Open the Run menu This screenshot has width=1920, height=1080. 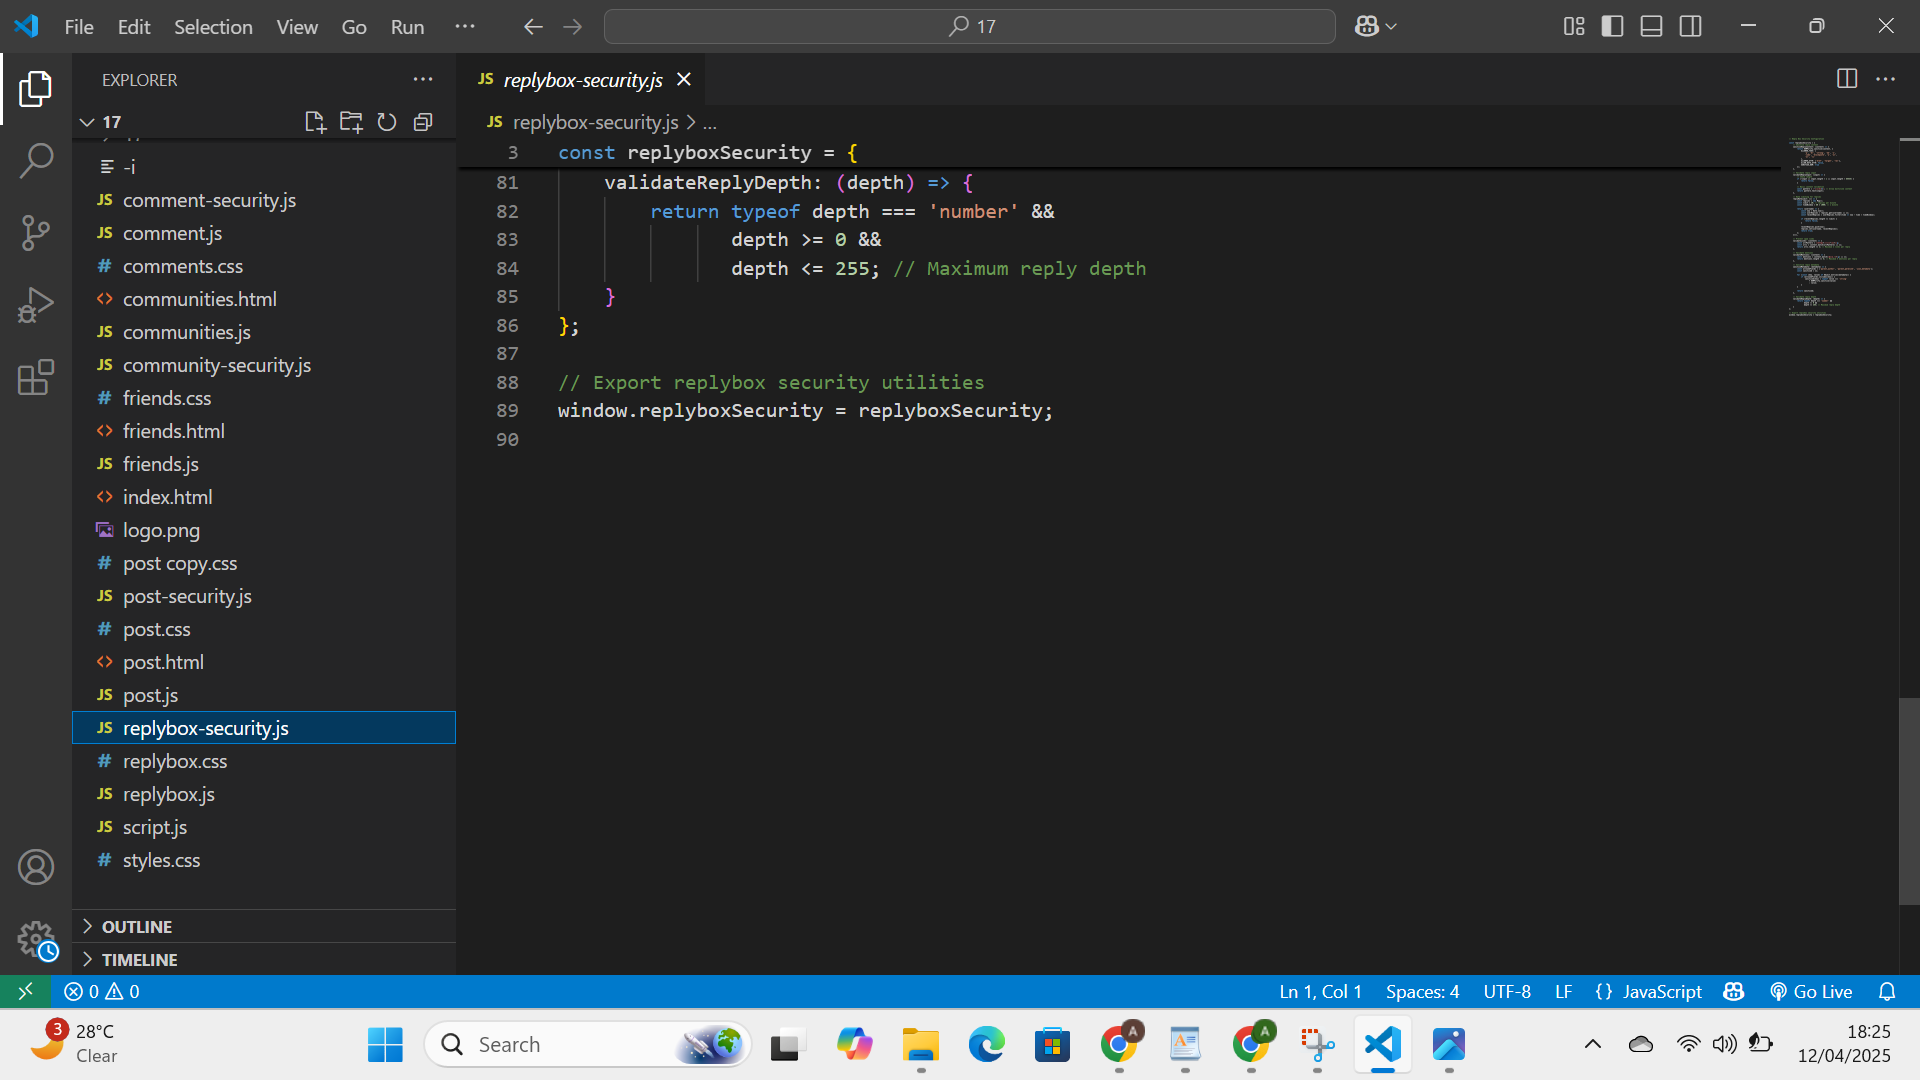click(408, 27)
